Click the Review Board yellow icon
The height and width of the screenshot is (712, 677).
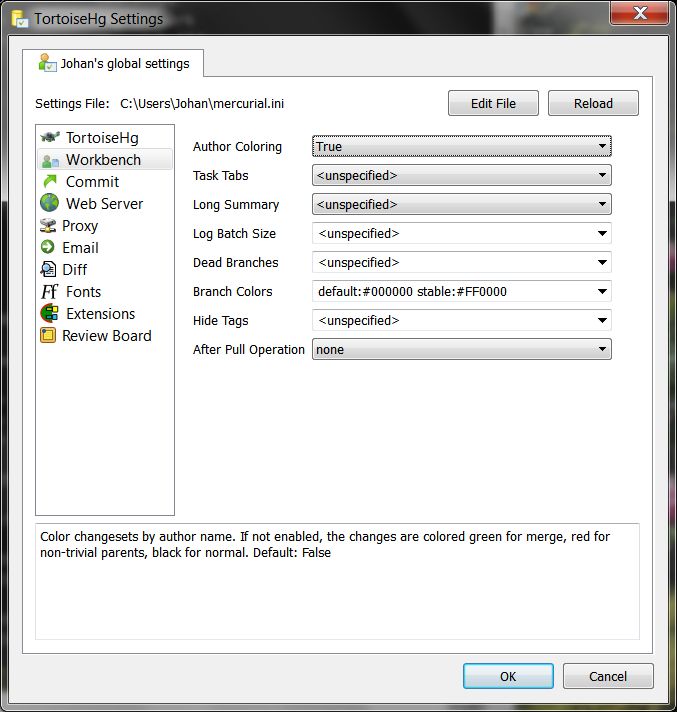[48, 335]
